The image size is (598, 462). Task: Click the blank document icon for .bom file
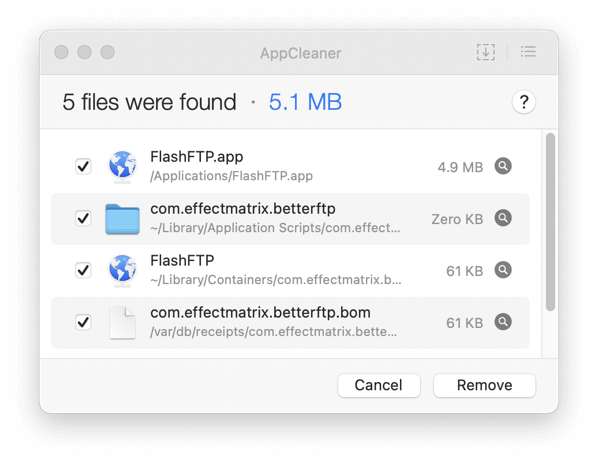tap(122, 323)
